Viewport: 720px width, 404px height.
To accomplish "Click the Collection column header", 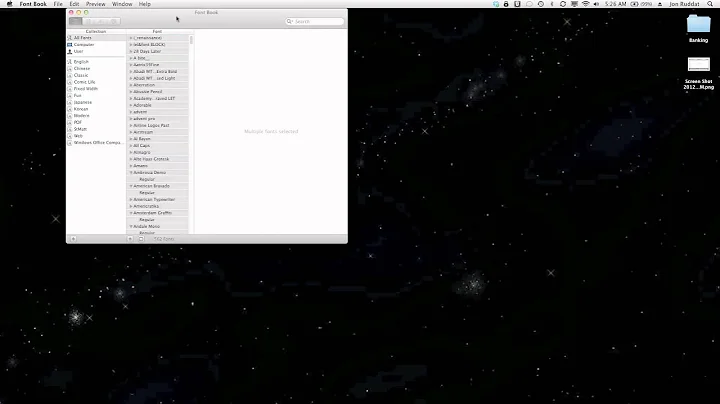I will tap(96, 31).
